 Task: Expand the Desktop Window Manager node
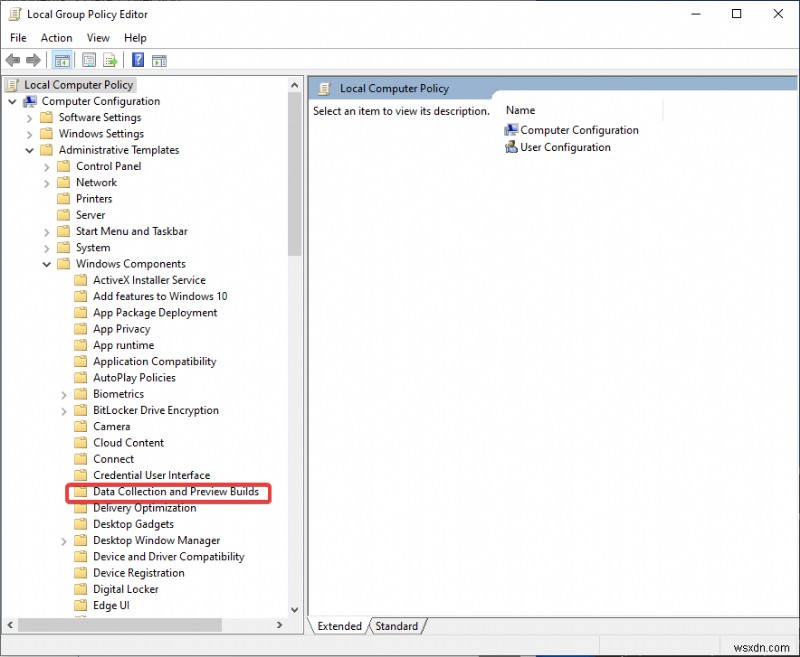[x=64, y=540]
